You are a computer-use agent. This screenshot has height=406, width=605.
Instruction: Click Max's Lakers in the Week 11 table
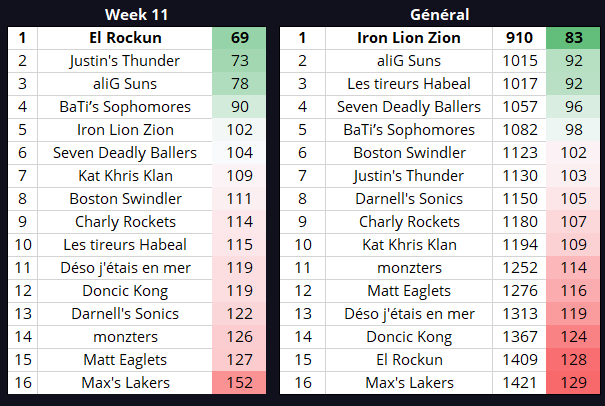pos(125,383)
